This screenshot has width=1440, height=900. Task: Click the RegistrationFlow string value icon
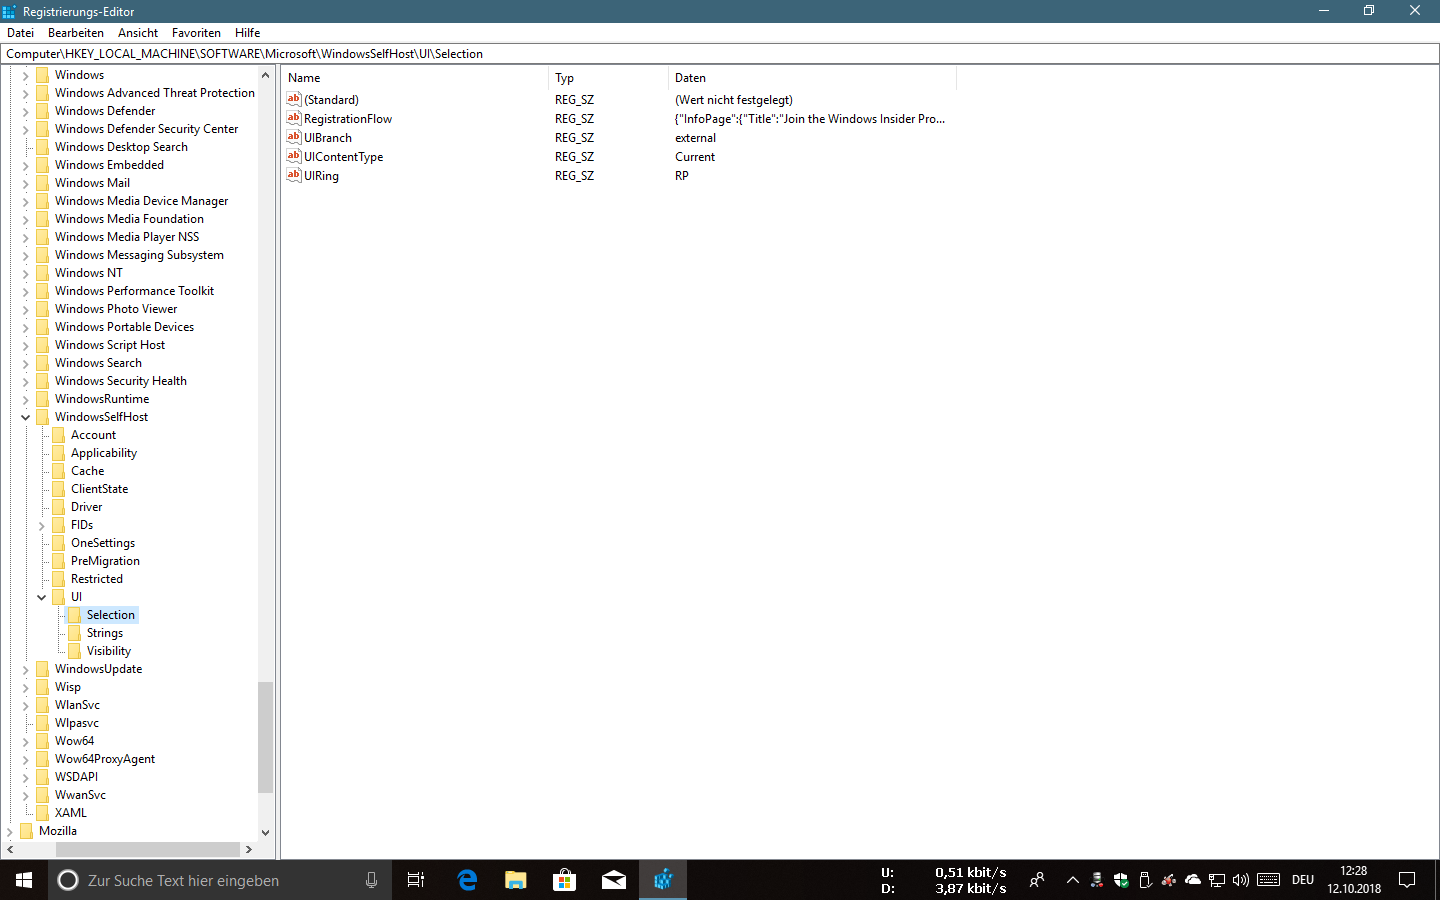pos(294,118)
